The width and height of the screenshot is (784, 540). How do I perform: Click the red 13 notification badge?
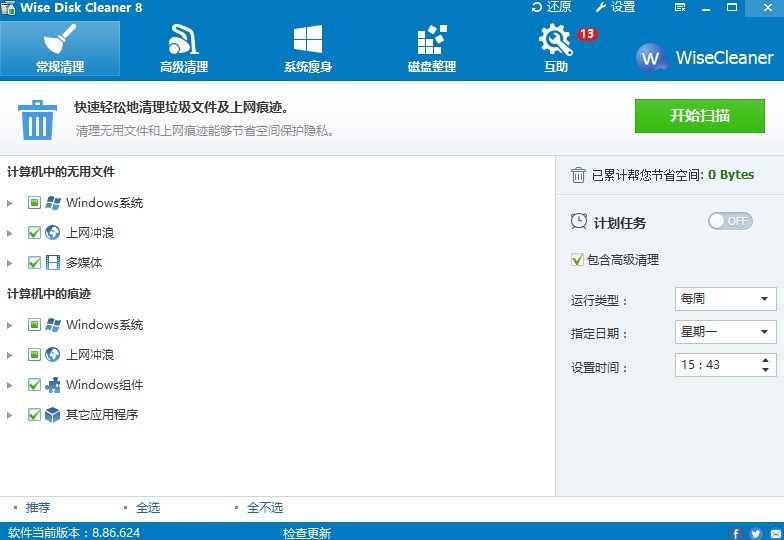(587, 34)
